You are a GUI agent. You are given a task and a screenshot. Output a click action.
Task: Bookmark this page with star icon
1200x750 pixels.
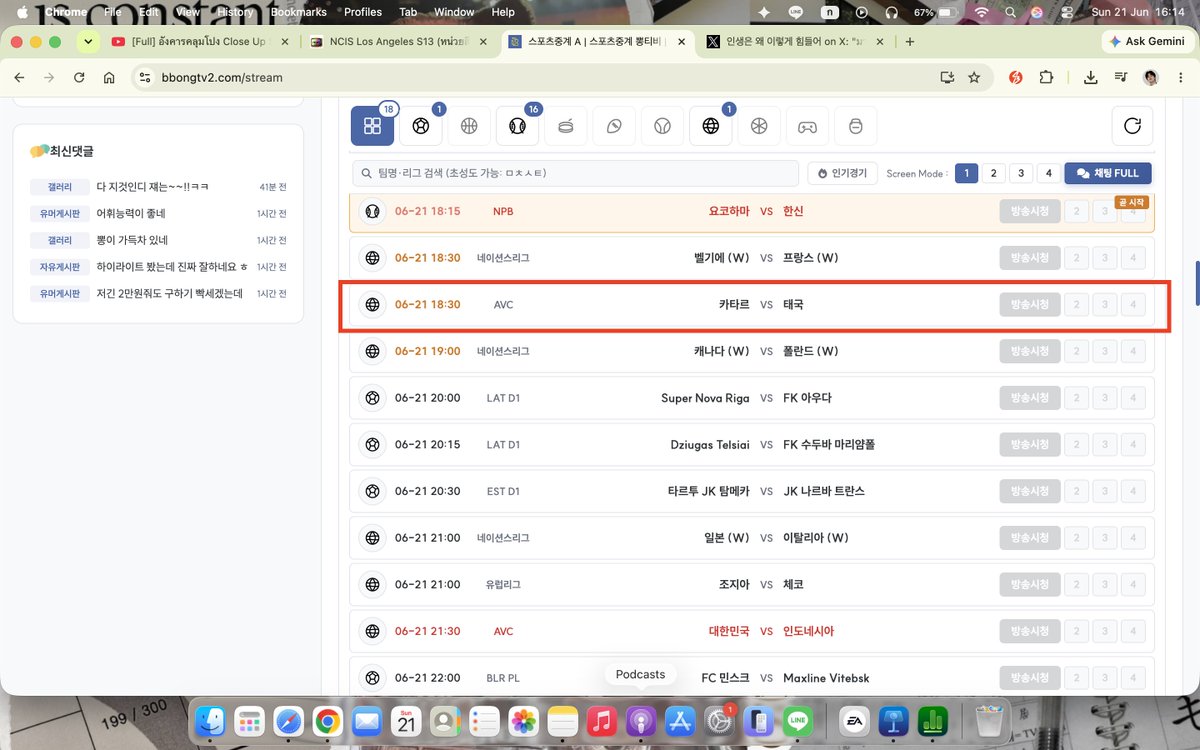974,77
